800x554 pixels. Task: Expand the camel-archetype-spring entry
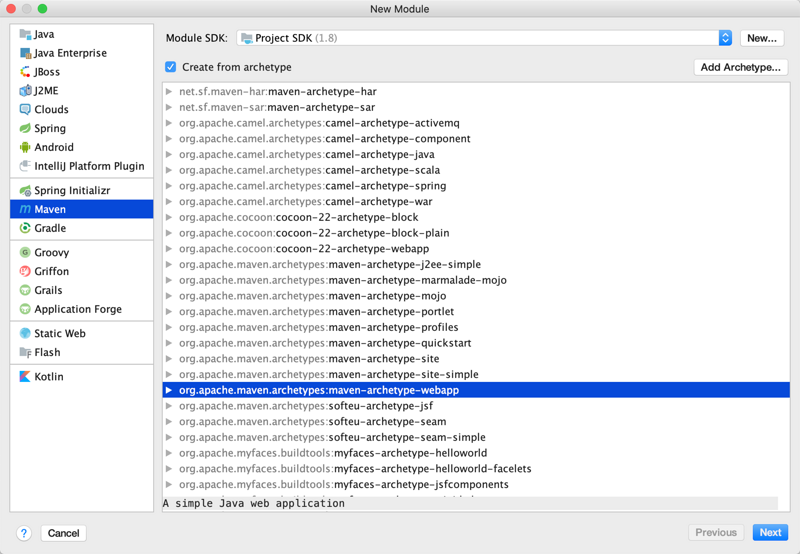pos(169,186)
